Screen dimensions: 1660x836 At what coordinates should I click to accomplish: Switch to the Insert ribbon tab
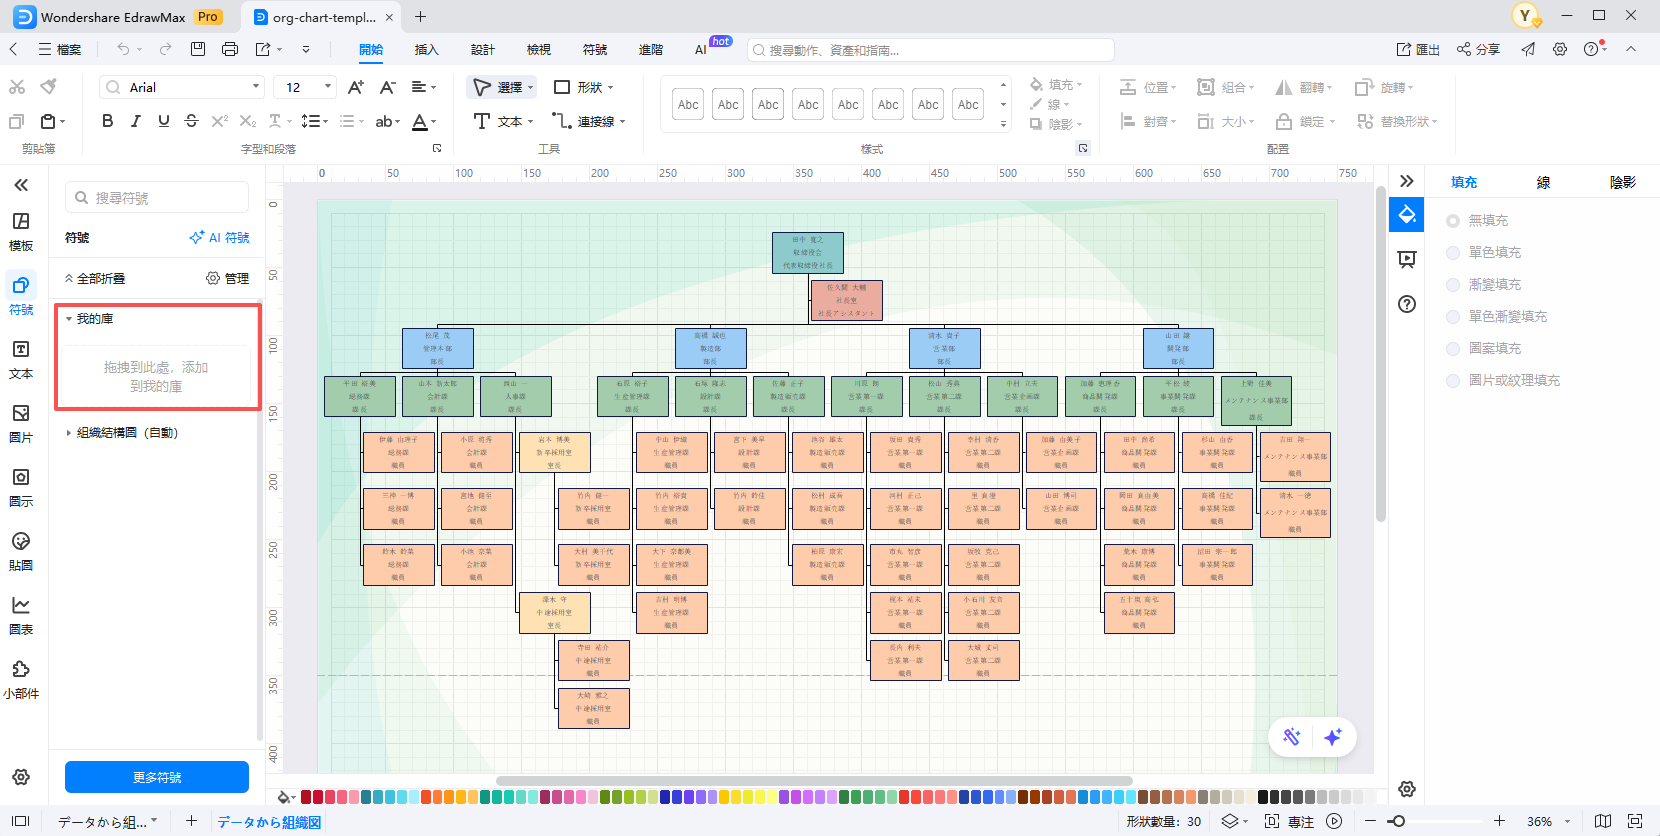pos(426,49)
